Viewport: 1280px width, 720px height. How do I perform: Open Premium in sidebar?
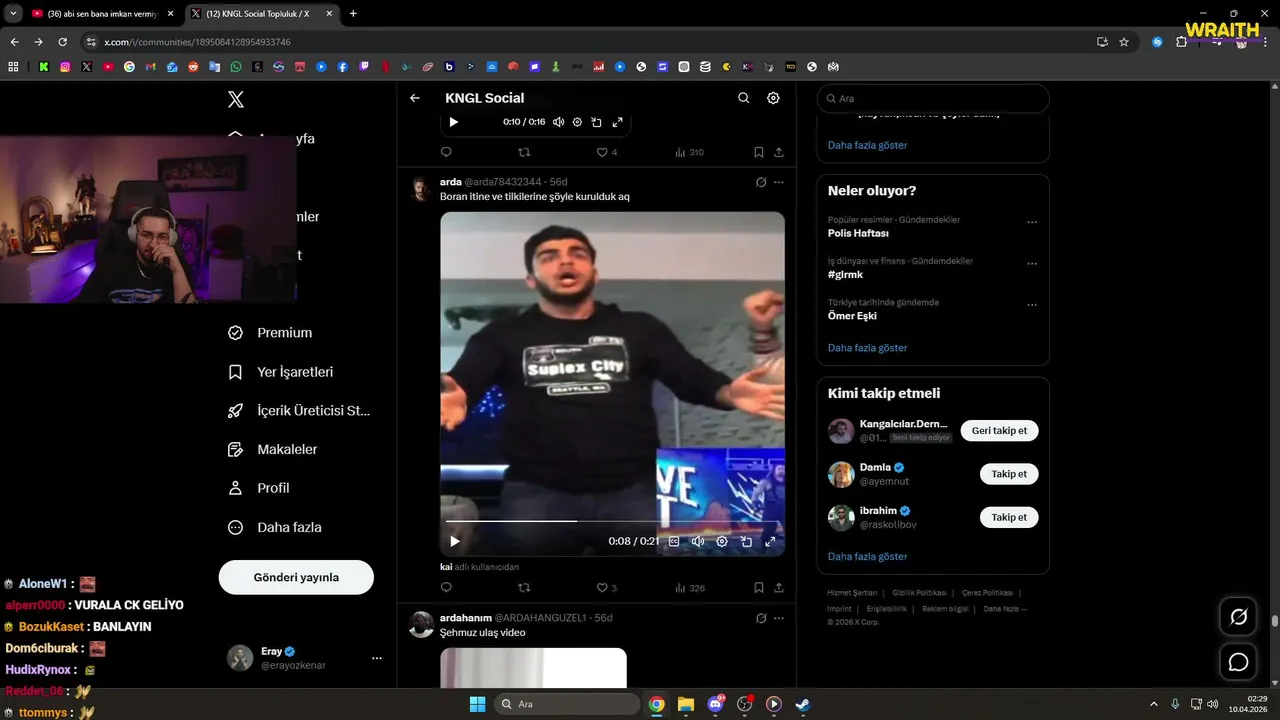[x=271, y=333]
